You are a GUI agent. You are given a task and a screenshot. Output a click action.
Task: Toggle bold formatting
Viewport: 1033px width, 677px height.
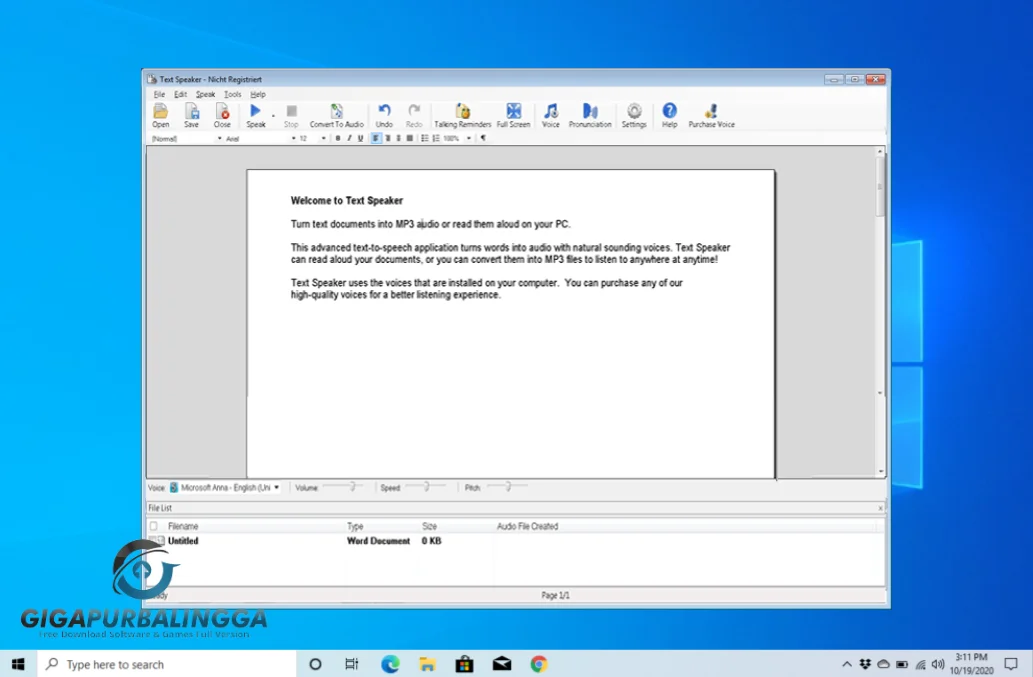pyautogui.click(x=338, y=138)
